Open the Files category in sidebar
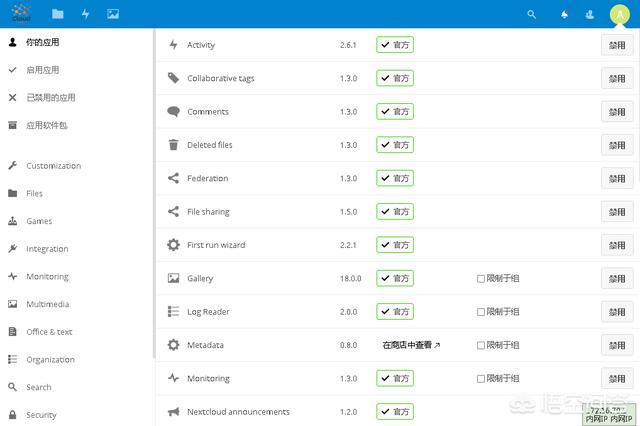 point(34,193)
